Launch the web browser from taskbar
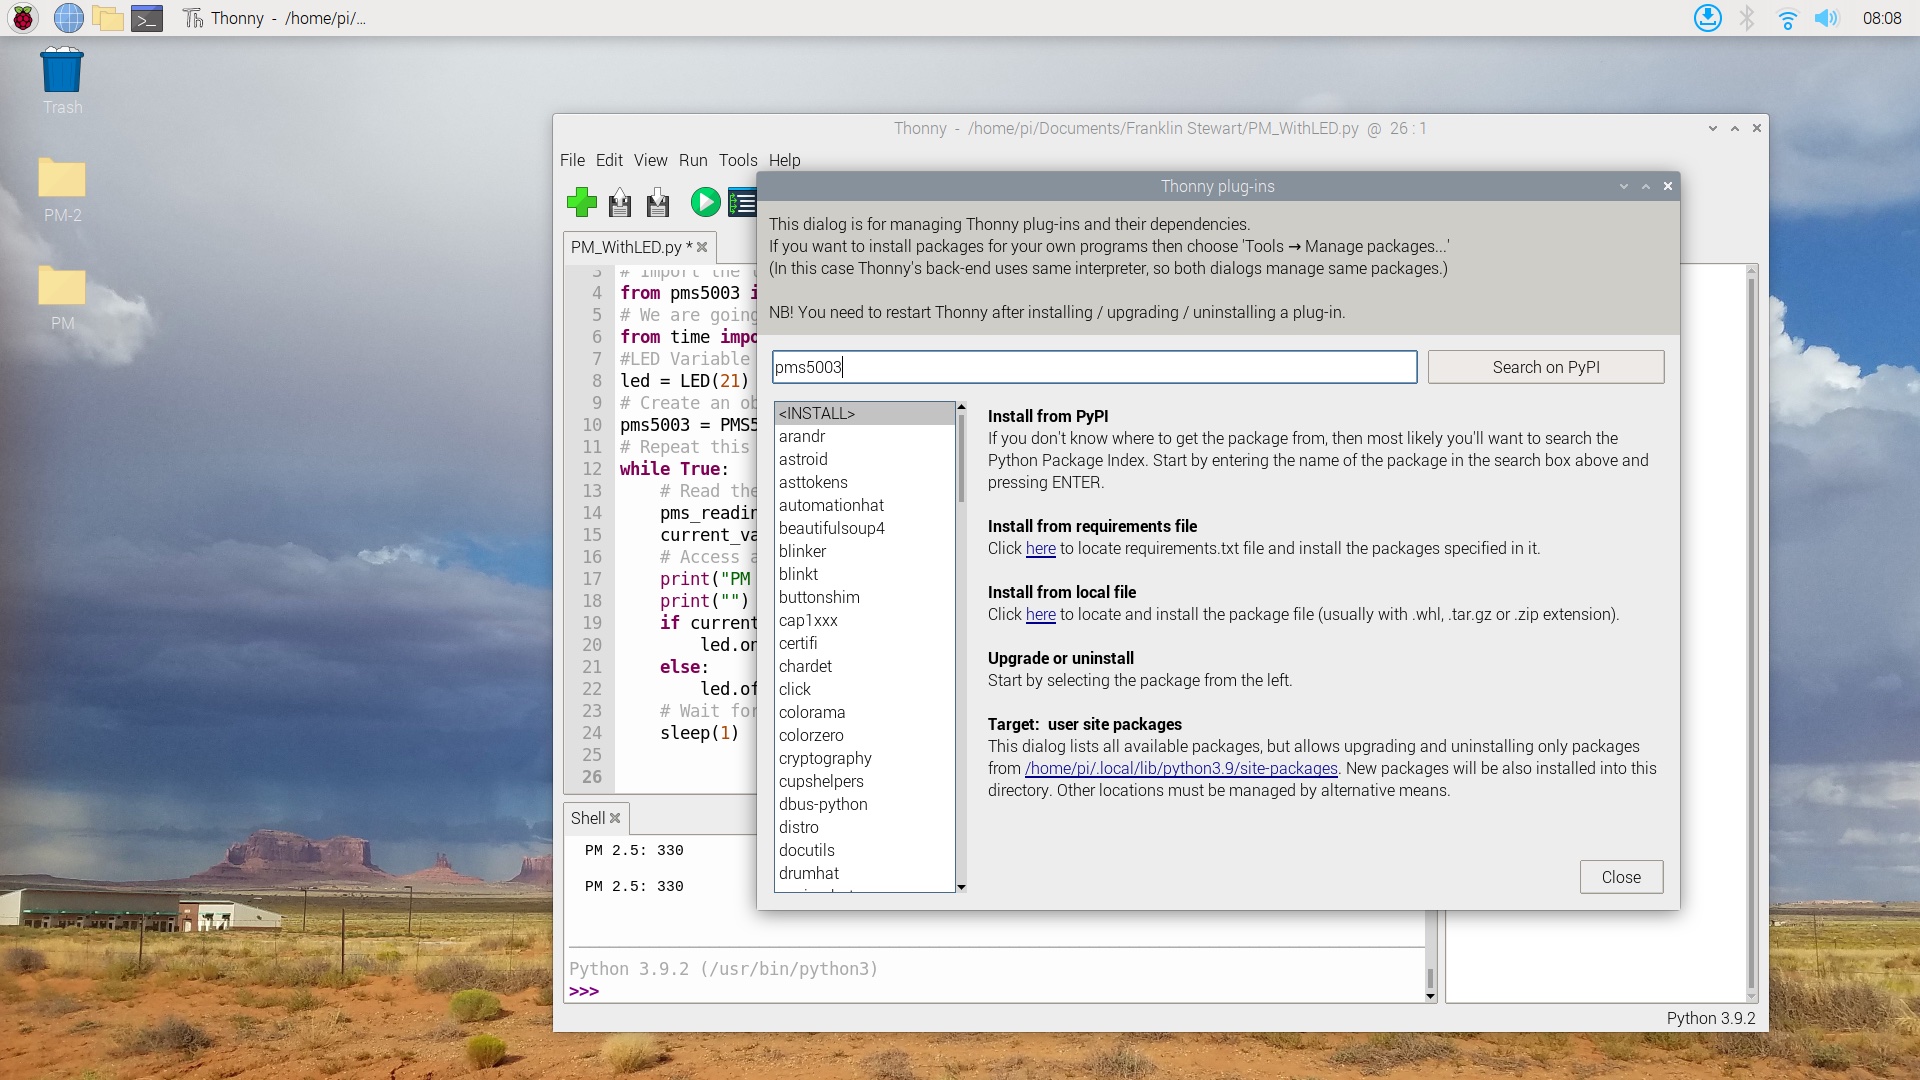 pyautogui.click(x=68, y=18)
